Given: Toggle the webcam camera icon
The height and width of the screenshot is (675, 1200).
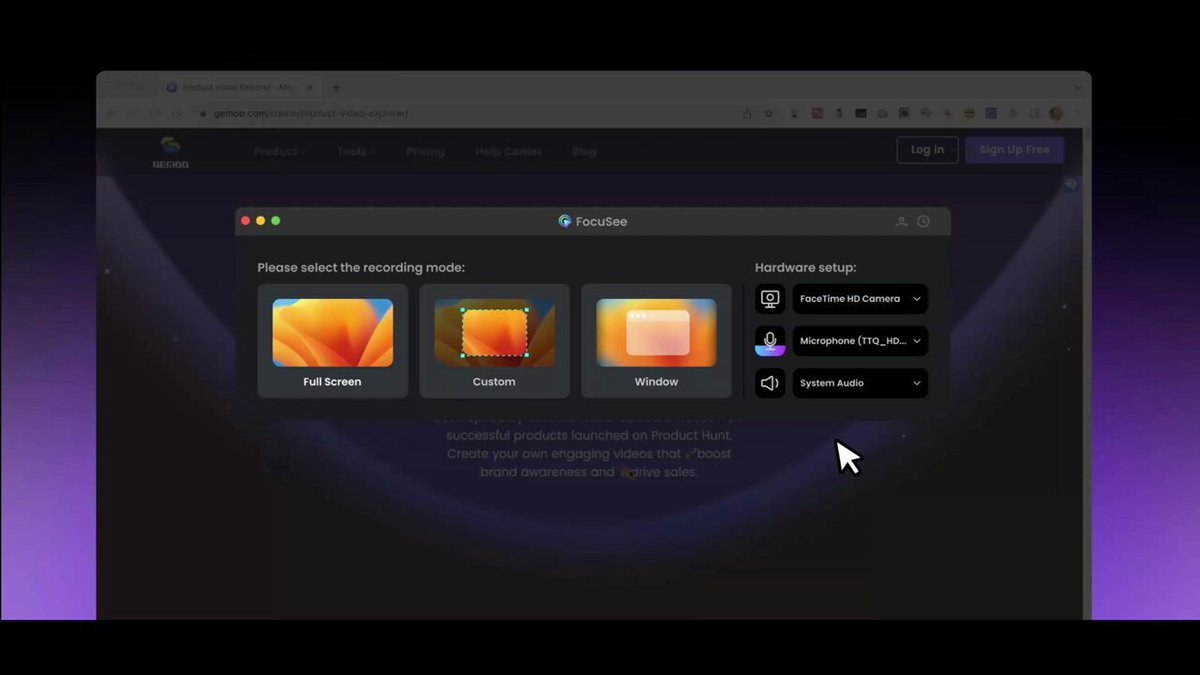Looking at the screenshot, I should pyautogui.click(x=770, y=299).
